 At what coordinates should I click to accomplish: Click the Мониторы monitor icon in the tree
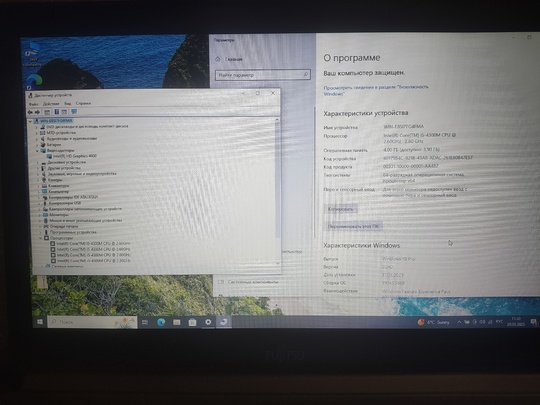pyautogui.click(x=45, y=215)
